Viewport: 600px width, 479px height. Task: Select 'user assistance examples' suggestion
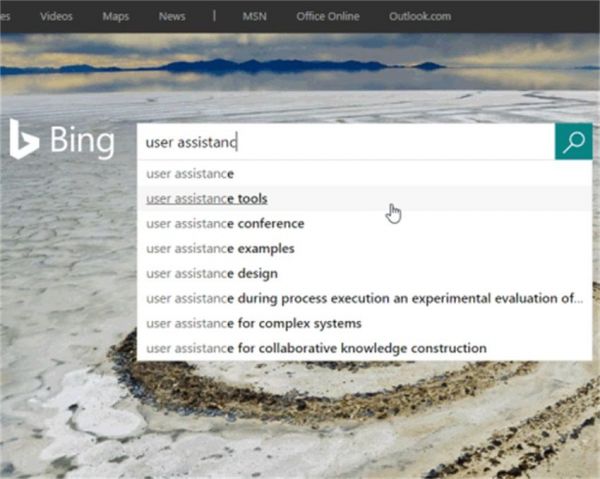tap(220, 249)
